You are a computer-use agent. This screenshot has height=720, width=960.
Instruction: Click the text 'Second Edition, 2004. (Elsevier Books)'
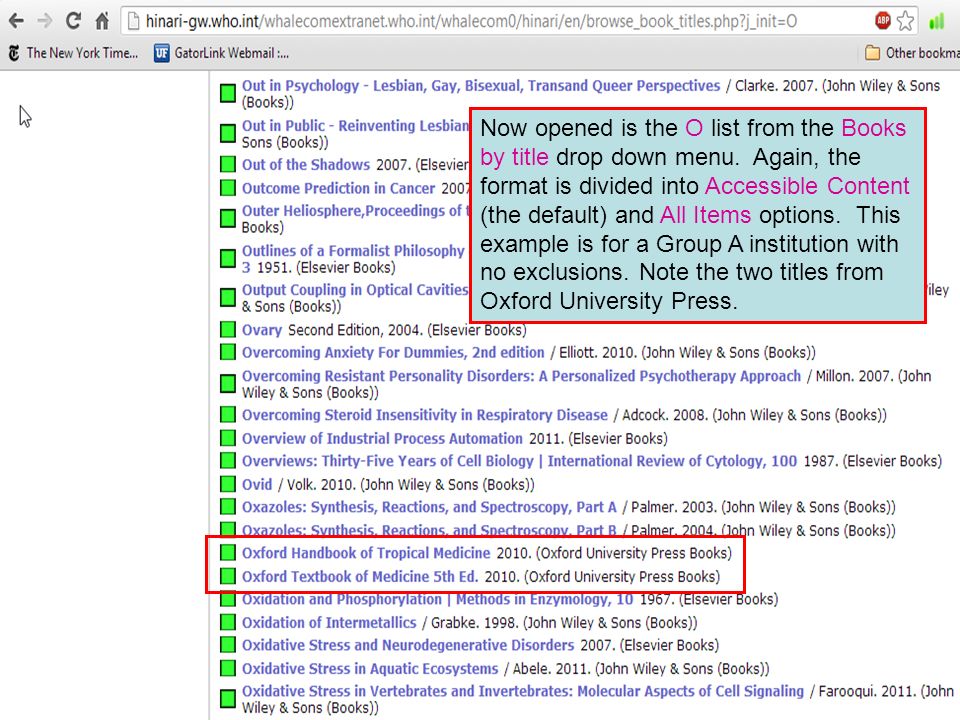tap(407, 330)
